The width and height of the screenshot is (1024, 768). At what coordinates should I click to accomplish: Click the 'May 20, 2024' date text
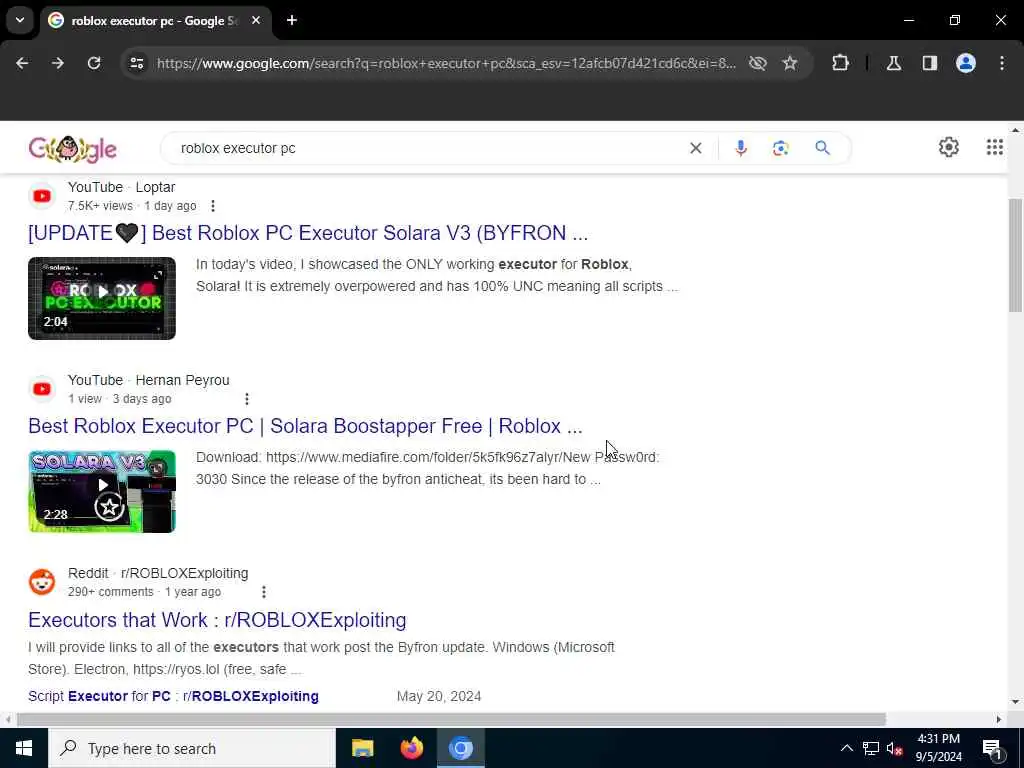pos(439,696)
